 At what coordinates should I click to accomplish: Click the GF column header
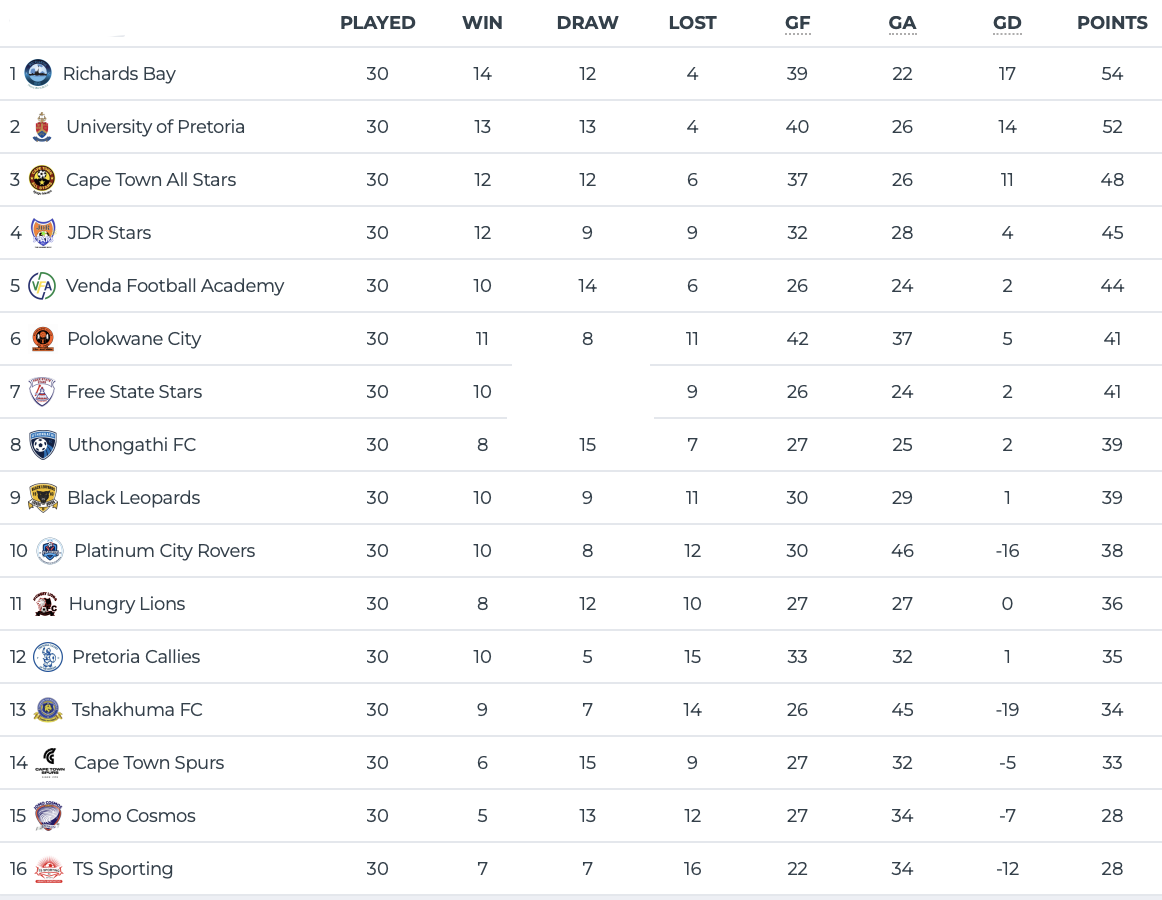coord(797,23)
